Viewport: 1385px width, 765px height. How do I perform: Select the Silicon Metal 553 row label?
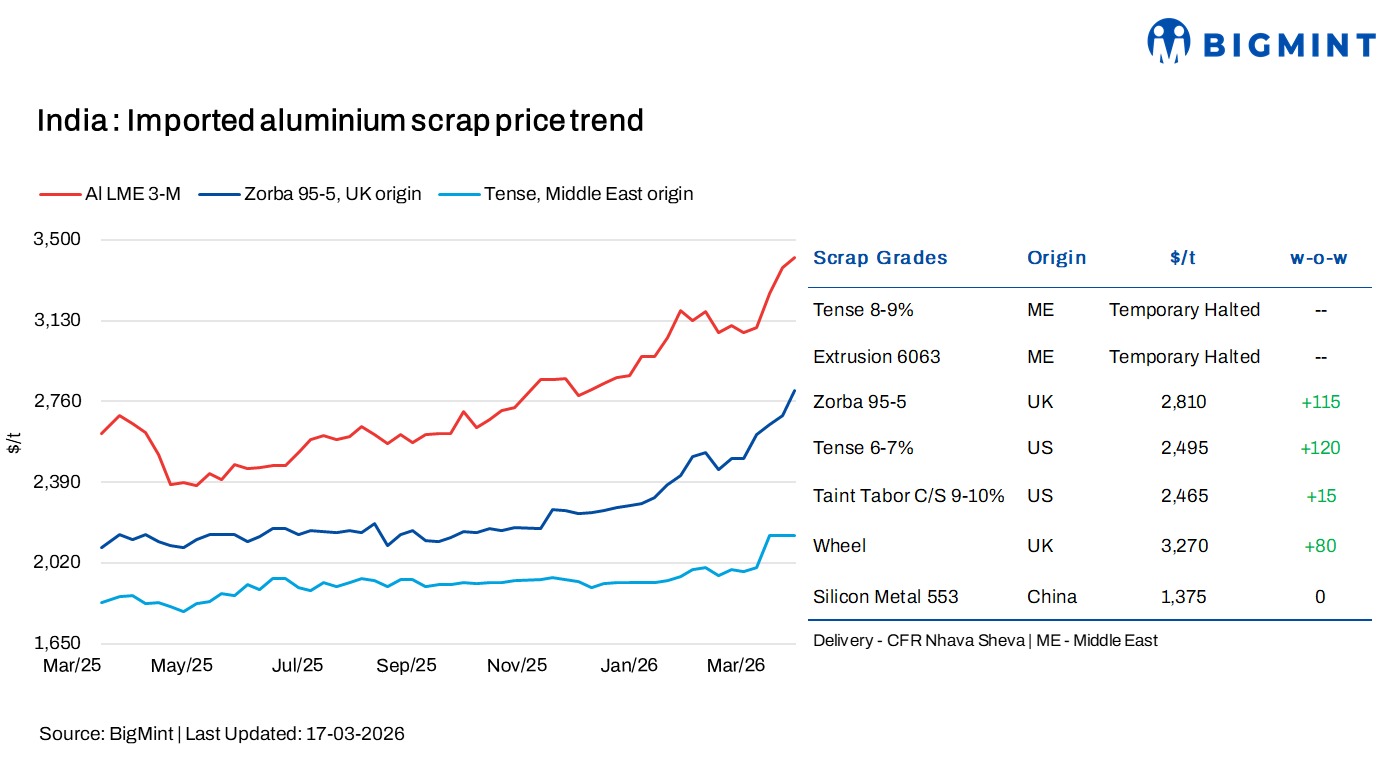point(885,597)
